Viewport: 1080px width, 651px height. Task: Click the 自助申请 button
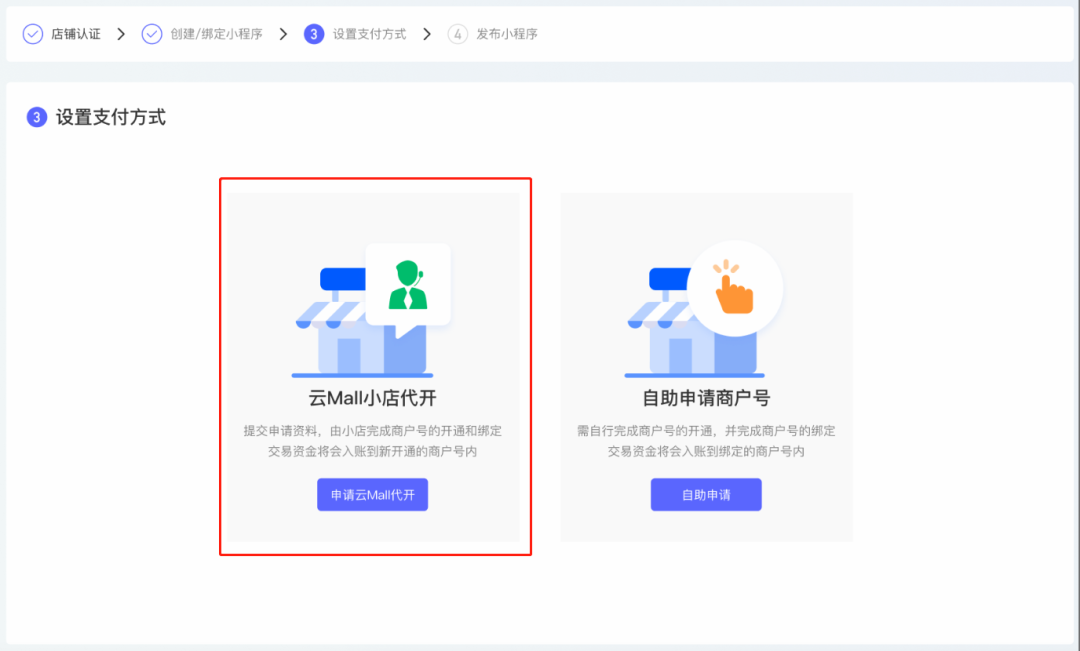pyautogui.click(x=706, y=495)
